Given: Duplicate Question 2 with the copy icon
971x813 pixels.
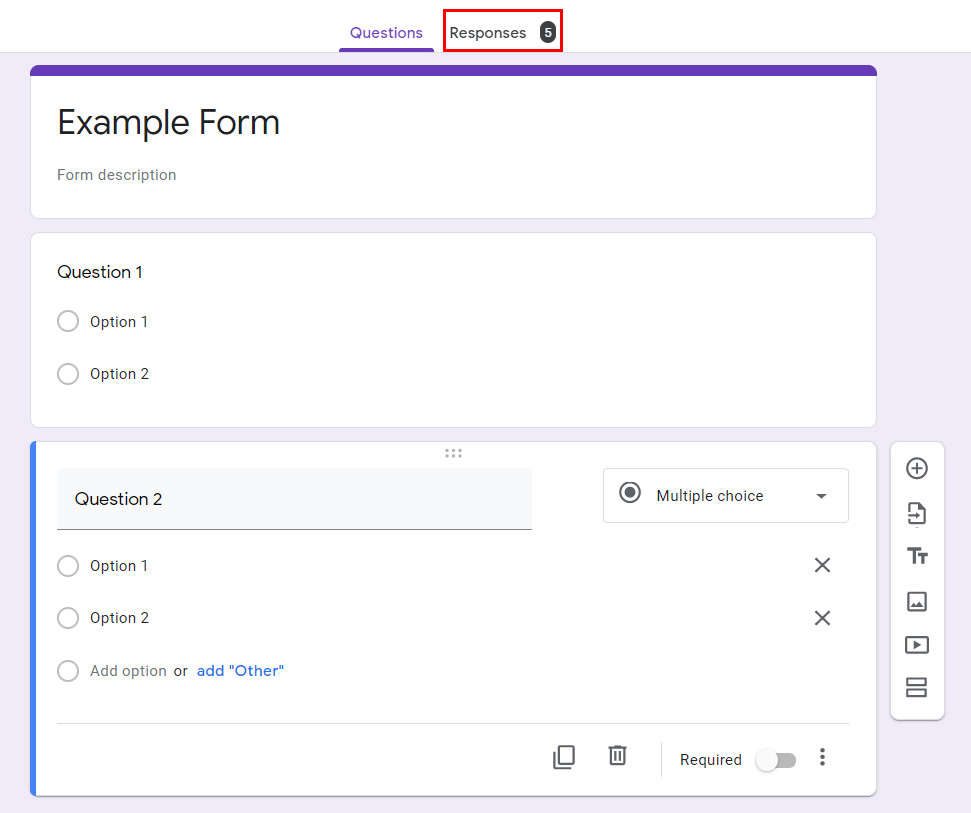Looking at the screenshot, I should click(564, 757).
